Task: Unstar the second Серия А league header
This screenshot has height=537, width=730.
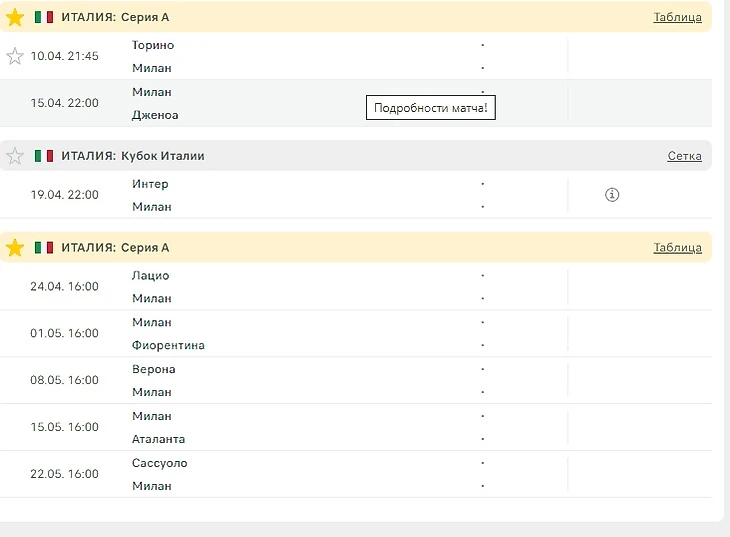Action: (15, 247)
